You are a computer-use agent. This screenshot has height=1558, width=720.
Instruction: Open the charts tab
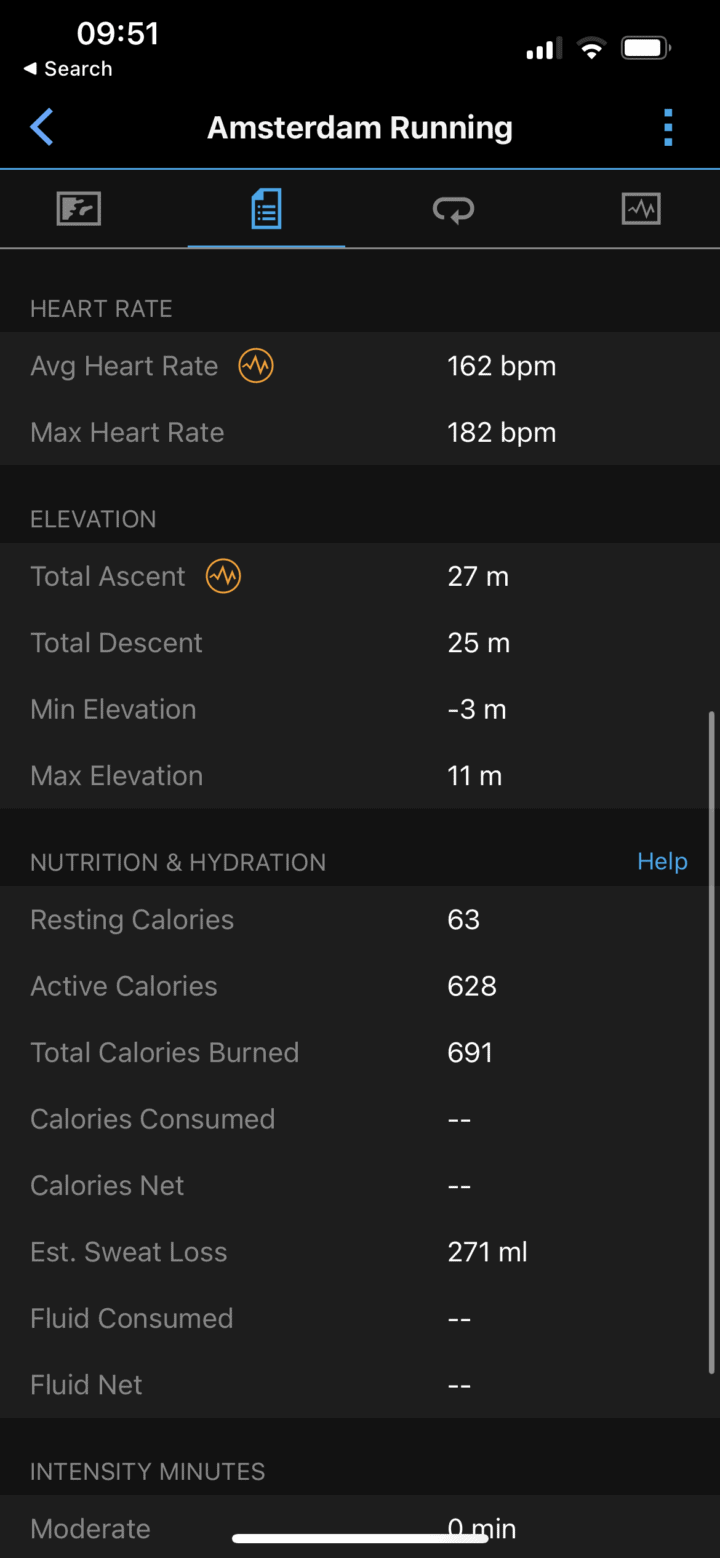point(640,209)
